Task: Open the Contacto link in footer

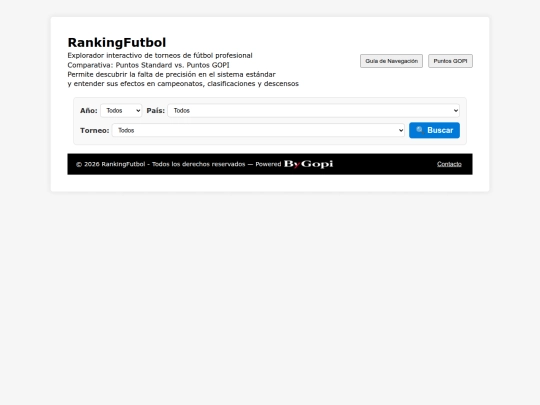Action: [449, 164]
